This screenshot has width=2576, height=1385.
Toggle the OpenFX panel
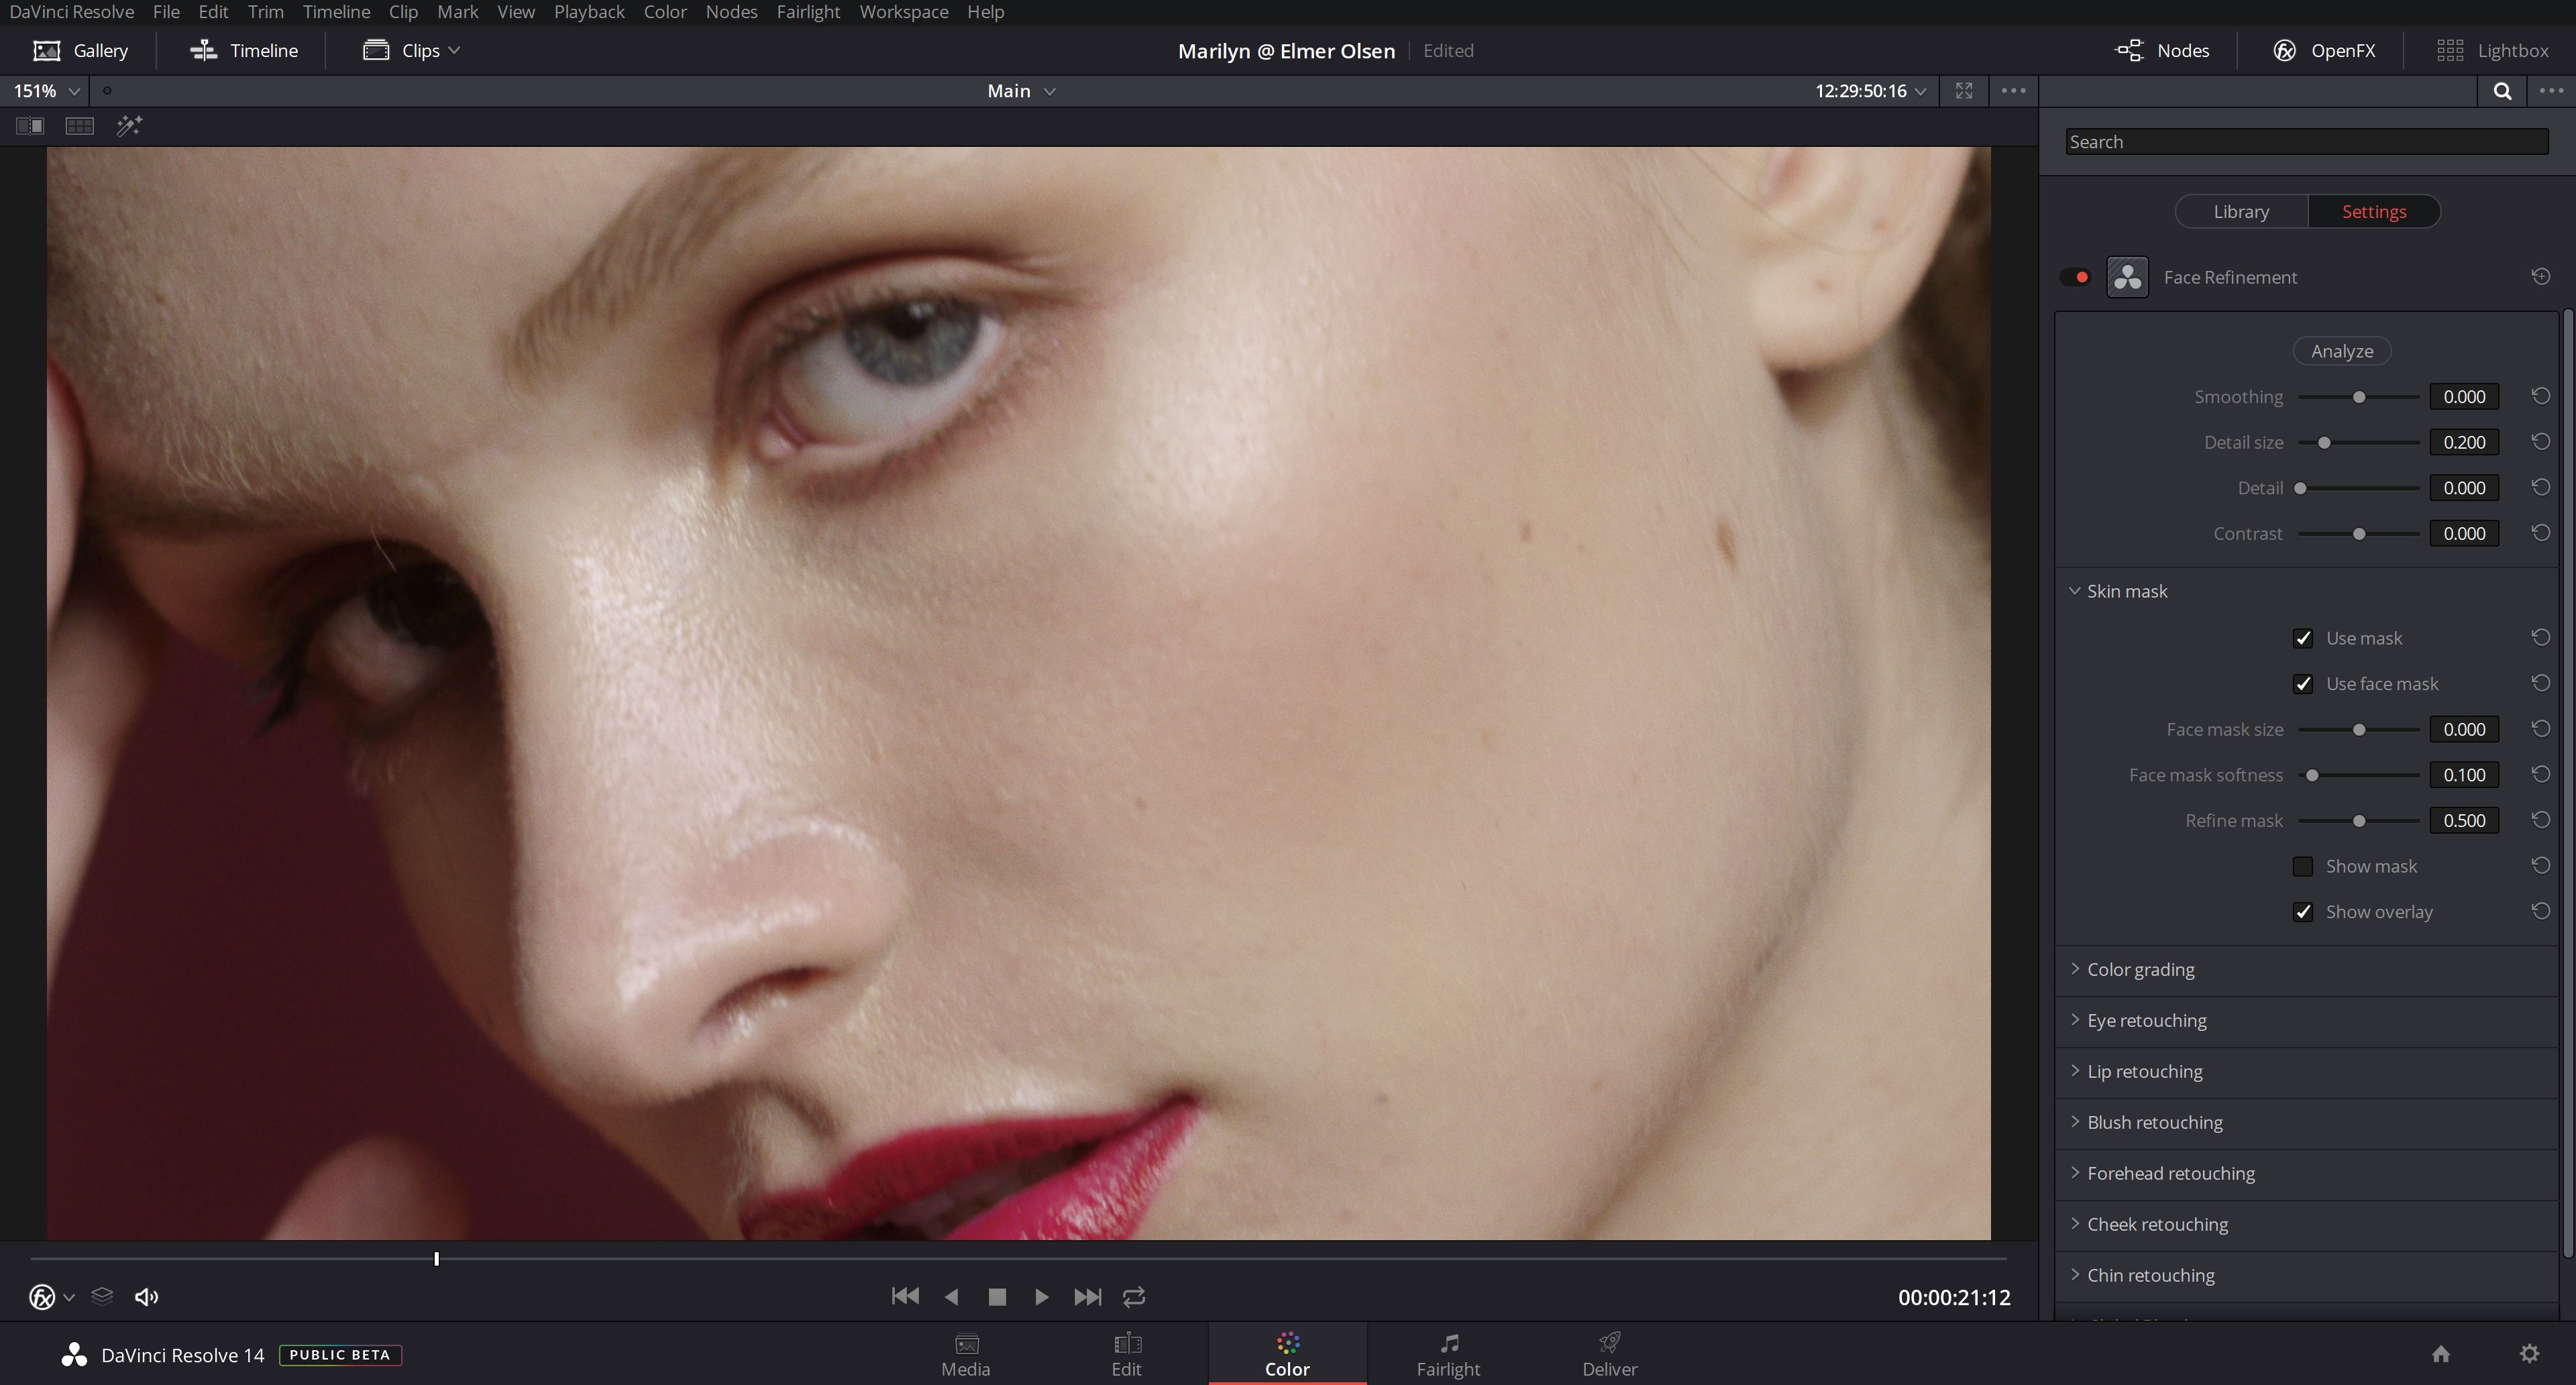[x=2324, y=50]
